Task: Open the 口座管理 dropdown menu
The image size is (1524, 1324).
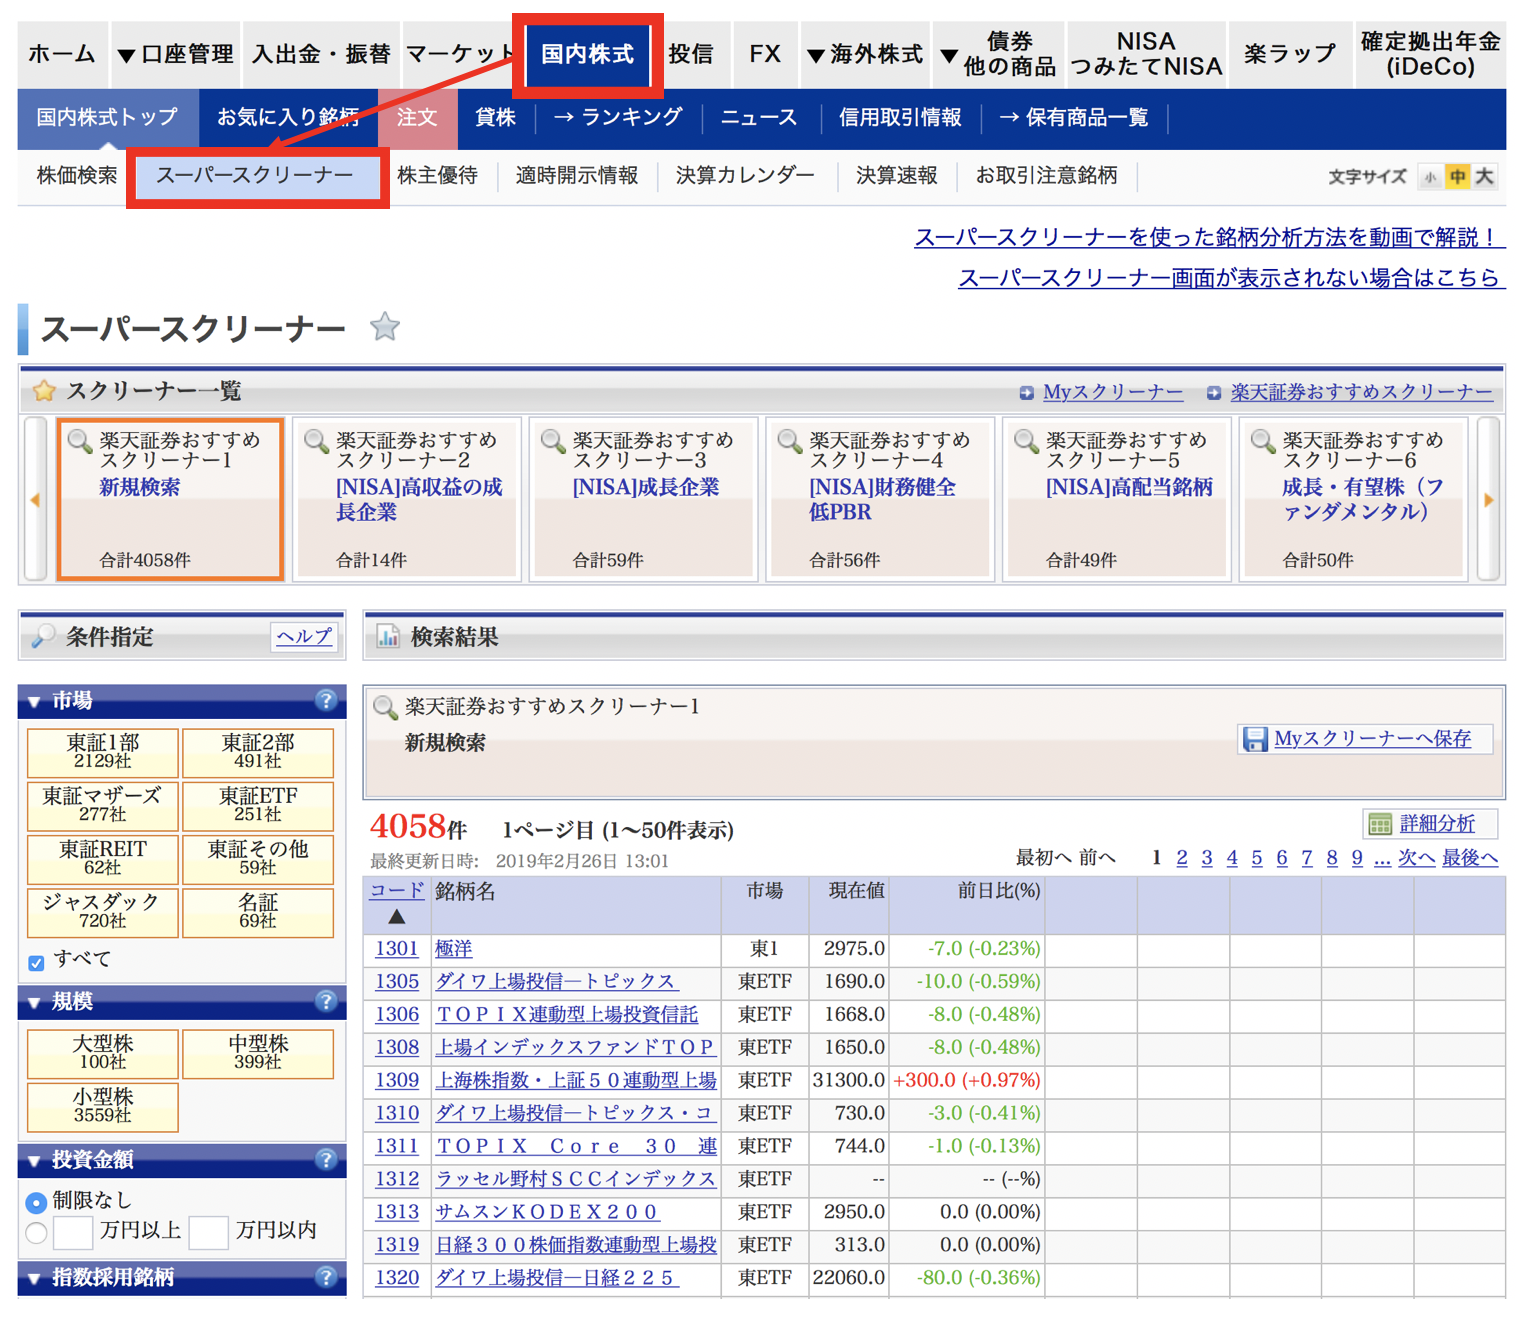Action: tap(176, 54)
